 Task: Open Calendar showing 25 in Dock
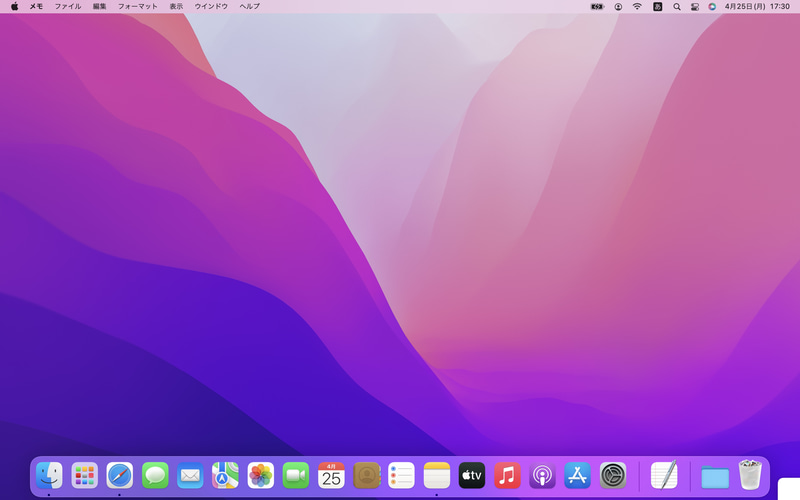331,476
